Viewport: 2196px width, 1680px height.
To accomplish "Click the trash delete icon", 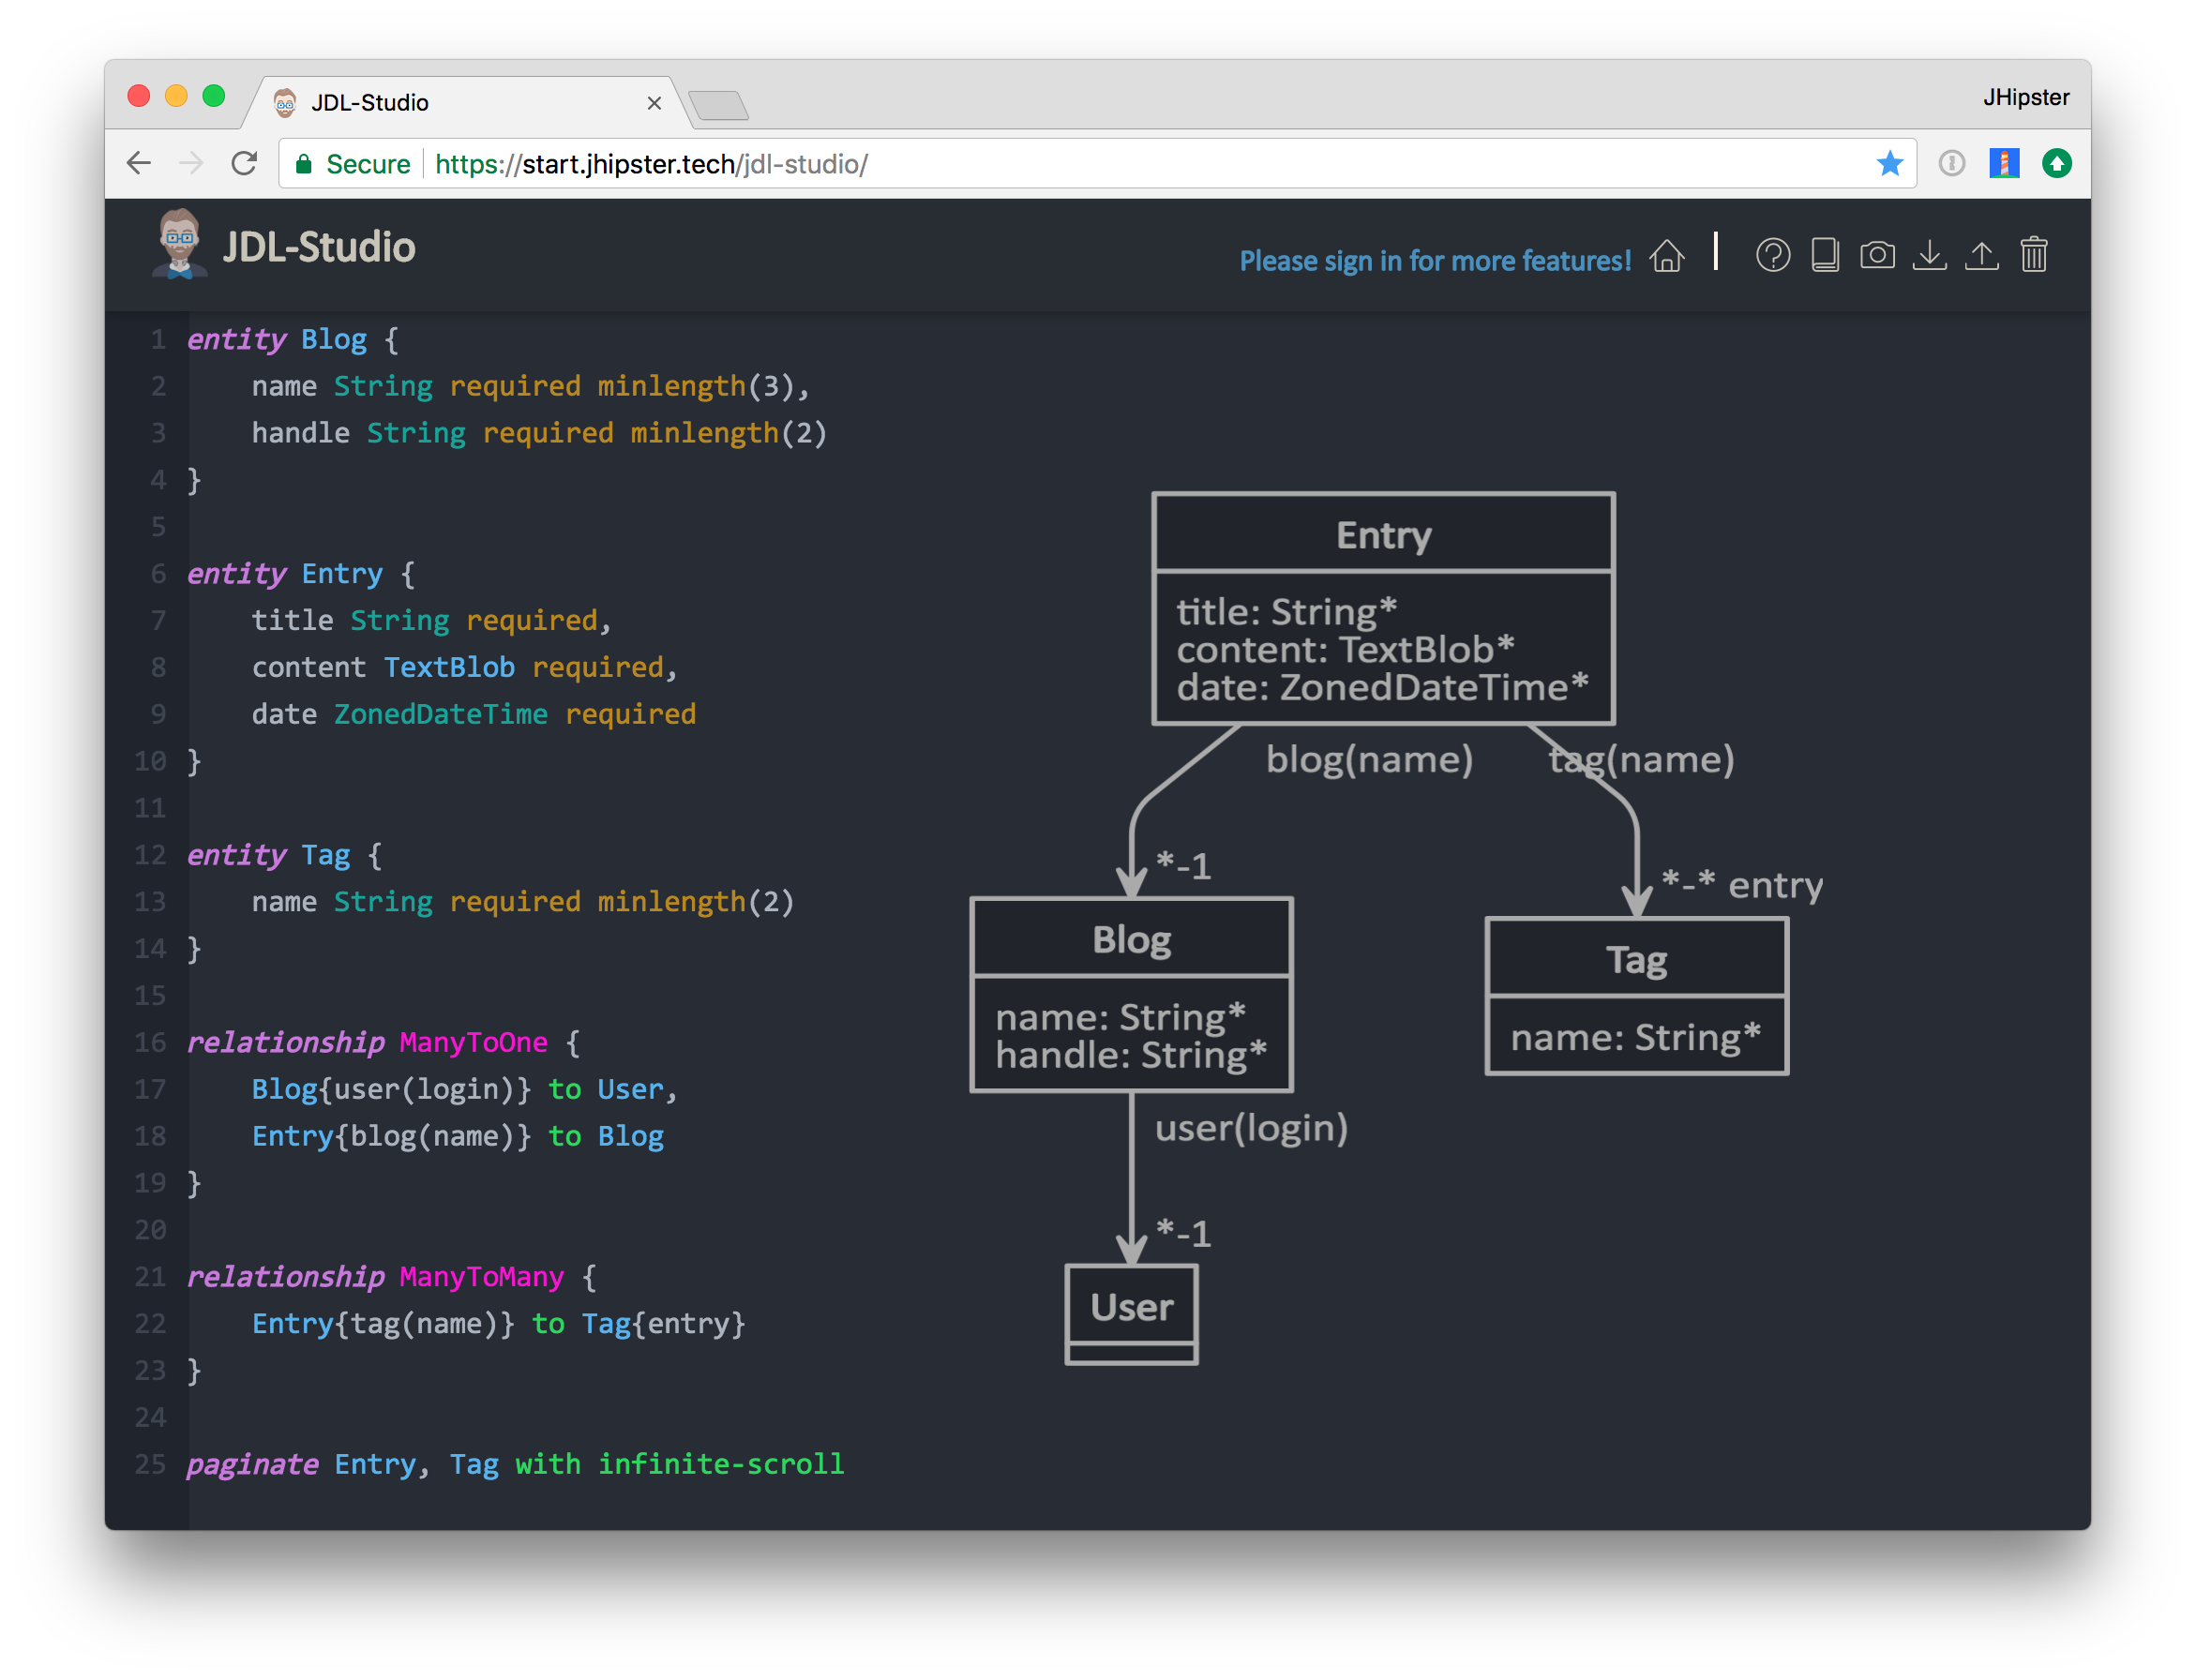I will (x=2033, y=256).
